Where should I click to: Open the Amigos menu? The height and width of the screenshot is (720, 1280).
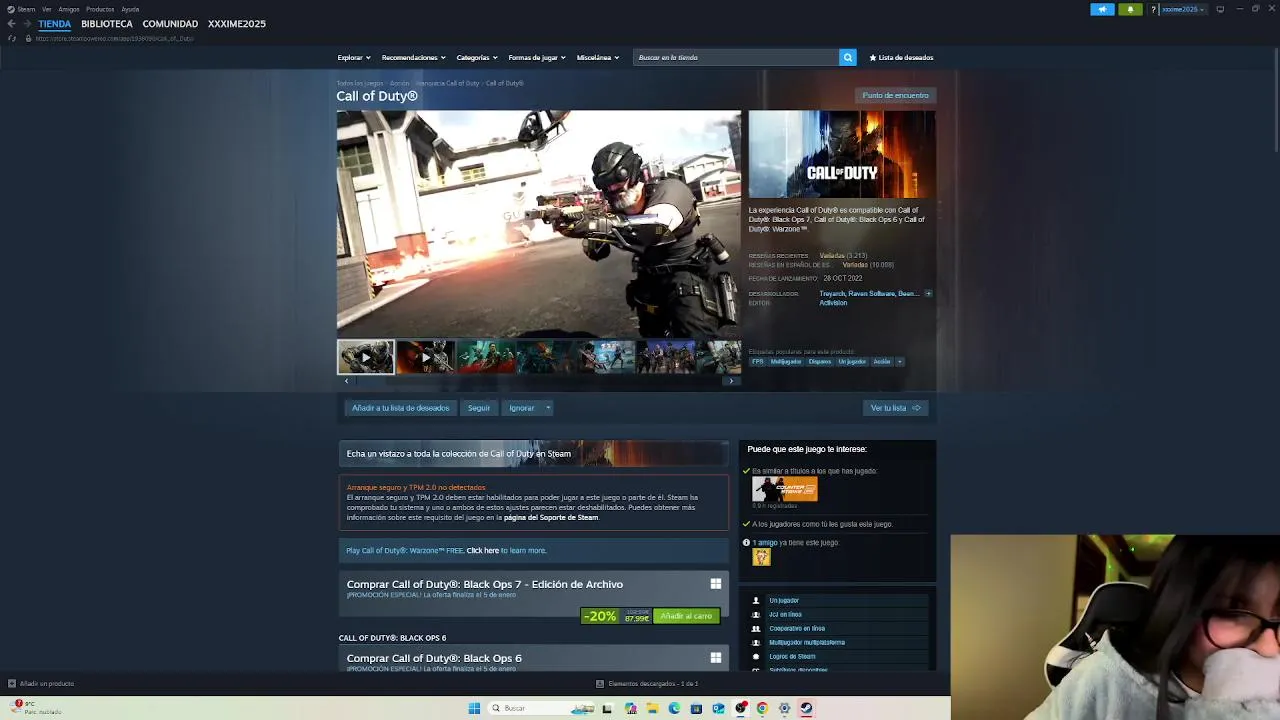[x=69, y=9]
